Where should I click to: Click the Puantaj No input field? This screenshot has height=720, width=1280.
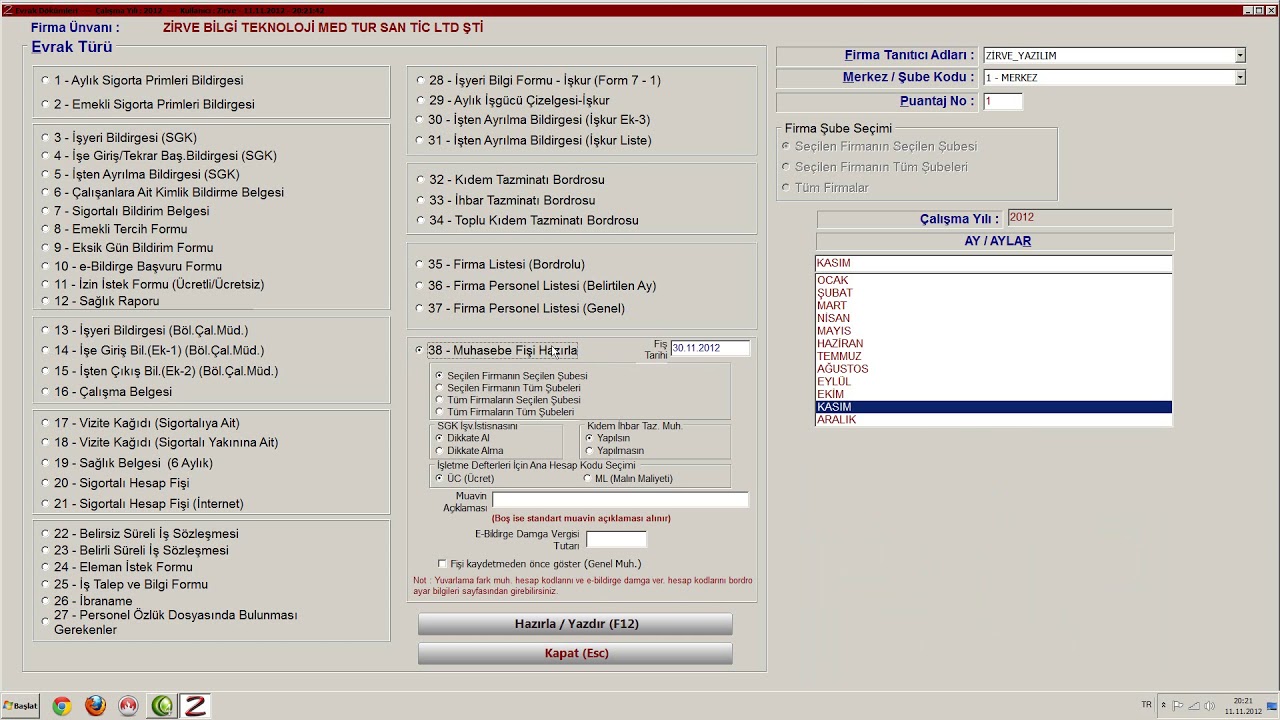1003,101
